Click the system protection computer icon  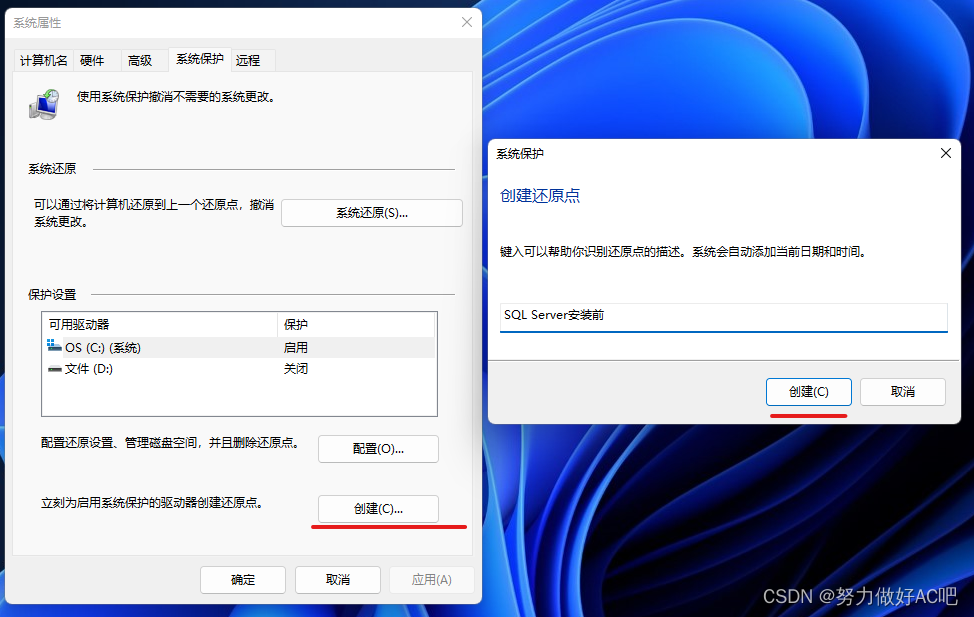(45, 104)
